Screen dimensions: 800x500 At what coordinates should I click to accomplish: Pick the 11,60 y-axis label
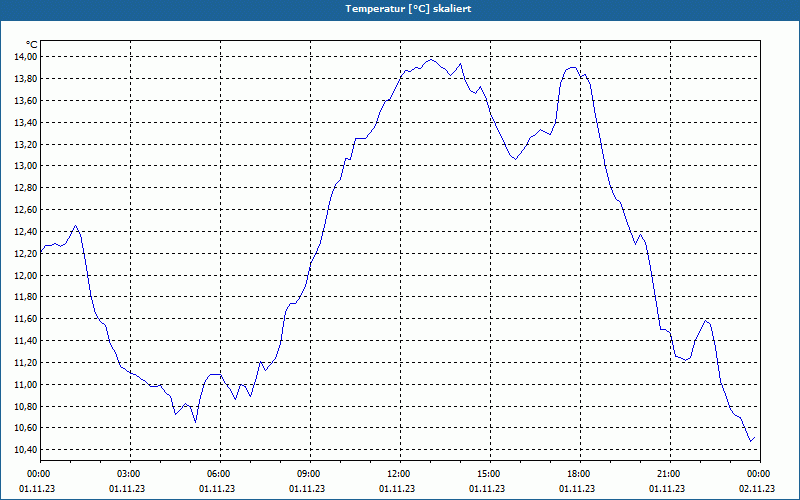click(25, 319)
